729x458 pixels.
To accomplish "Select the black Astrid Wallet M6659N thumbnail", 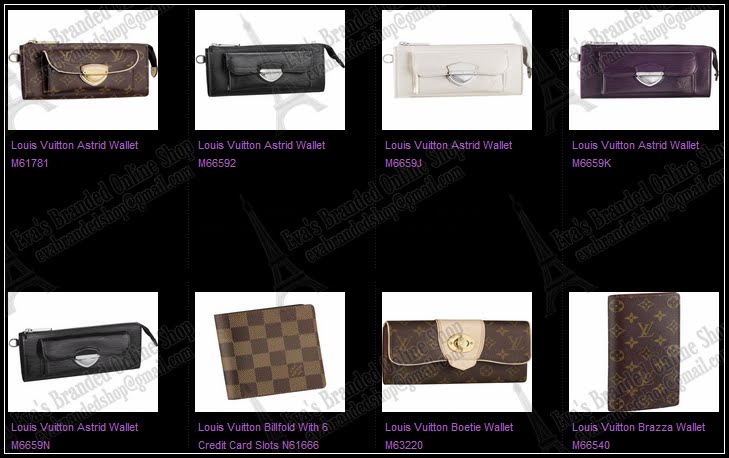I will pos(83,352).
